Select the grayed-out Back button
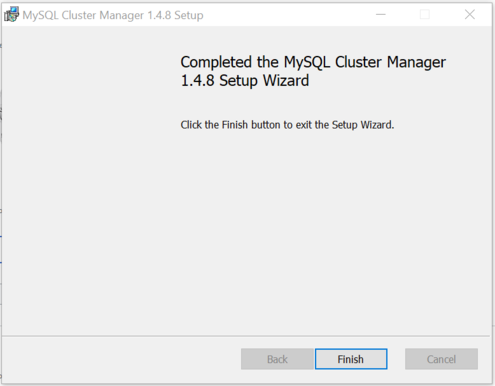 (x=277, y=359)
